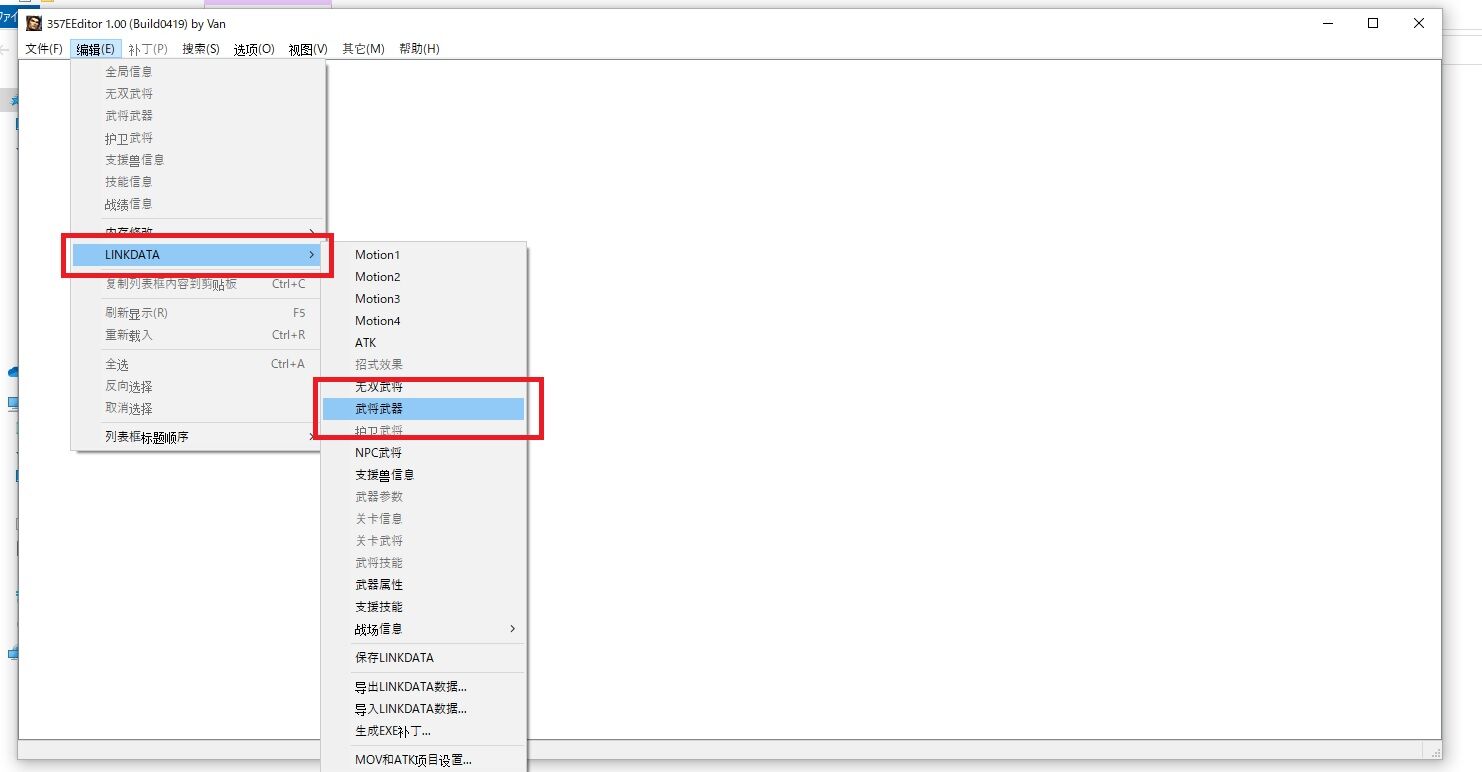Choose ATK from the LINKDATA submenu
The width and height of the screenshot is (1482, 772).
click(425, 343)
